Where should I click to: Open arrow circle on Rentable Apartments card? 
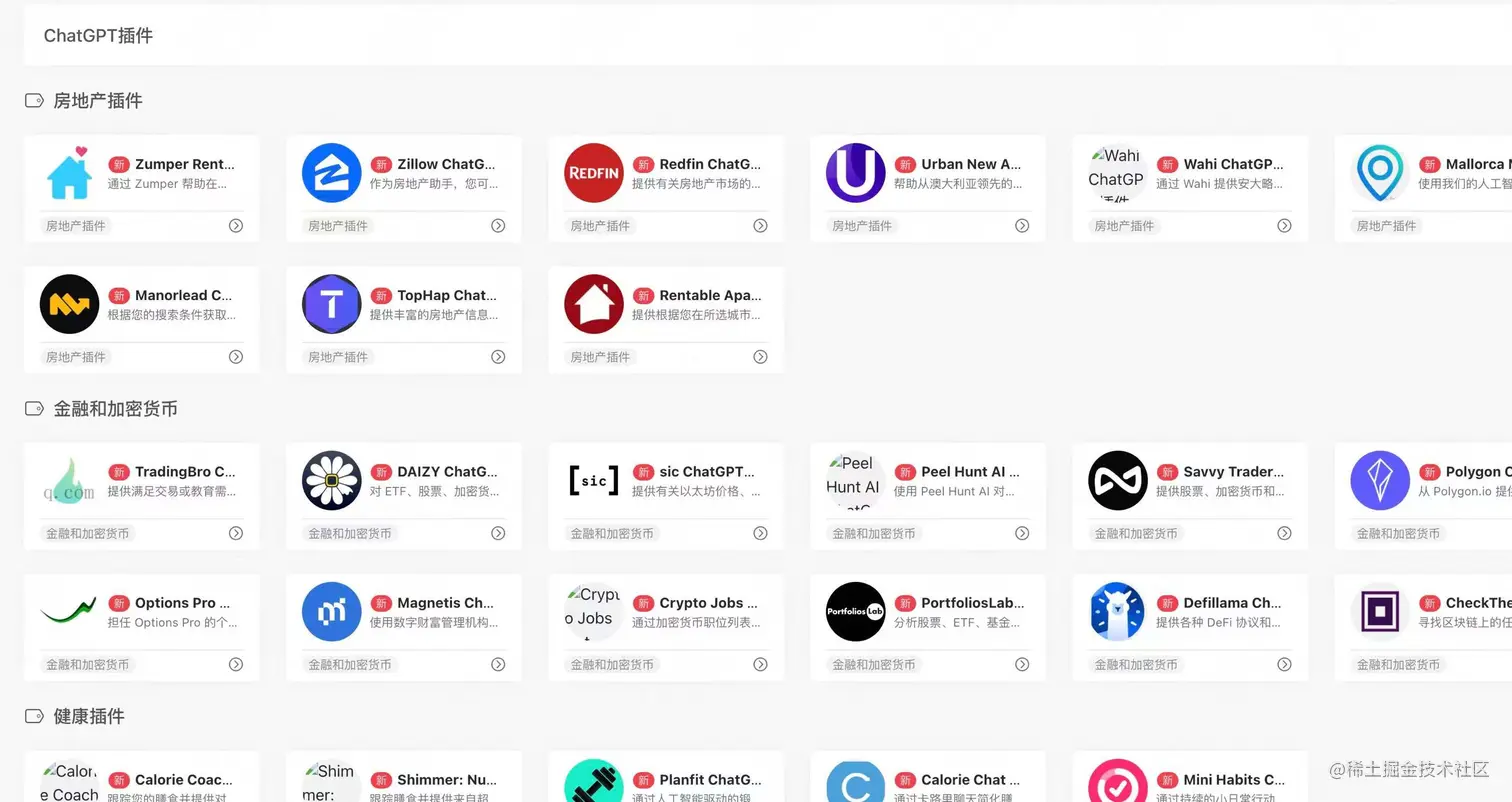pyautogui.click(x=760, y=357)
